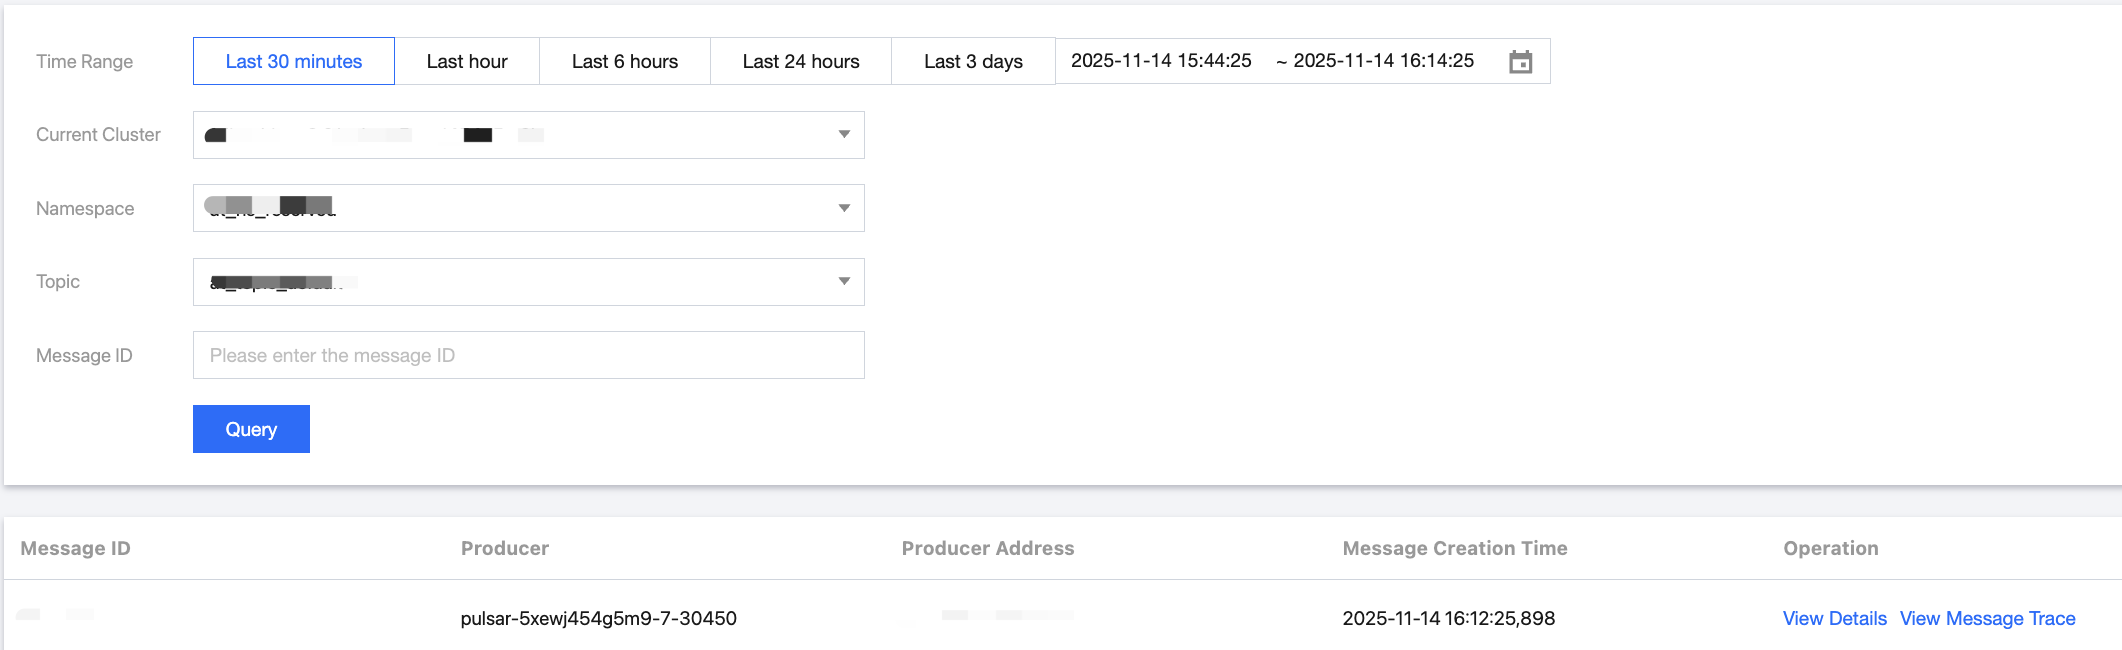Select Last 3 days range
The image size is (2122, 650).
(973, 62)
